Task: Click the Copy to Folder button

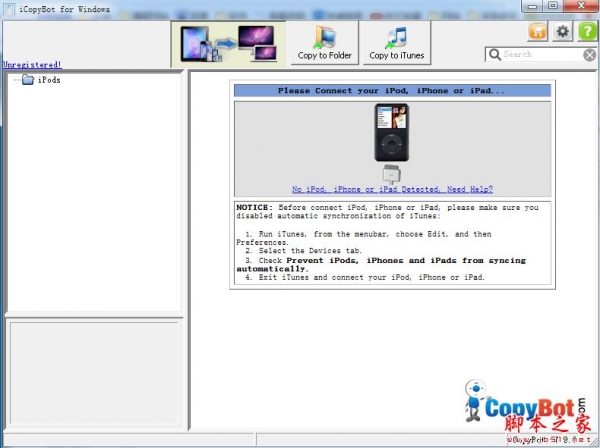Action: tap(324, 43)
